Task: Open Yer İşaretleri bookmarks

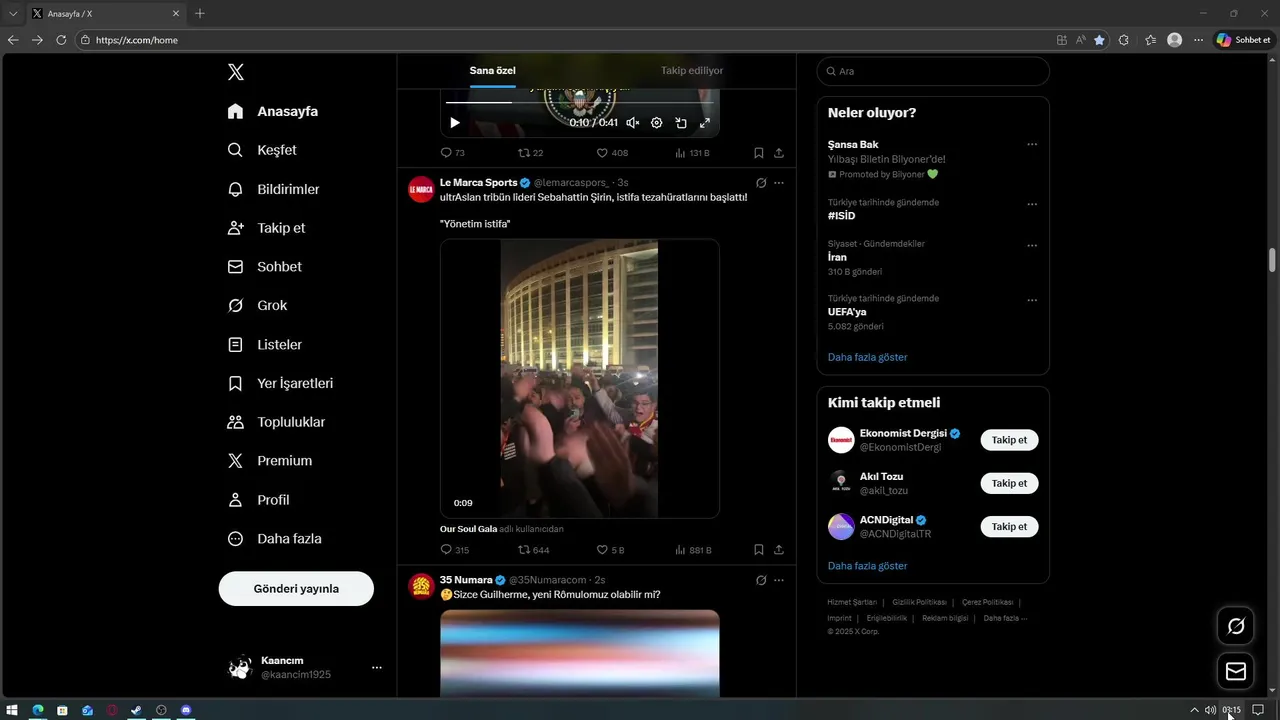Action: click(280, 383)
